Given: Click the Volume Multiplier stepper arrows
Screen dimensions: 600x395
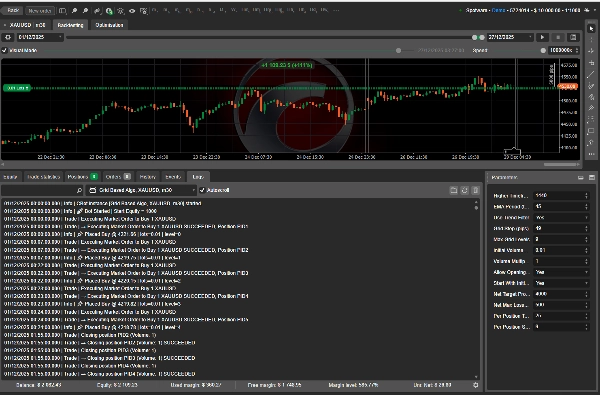Looking at the screenshot, I should 586,261.
